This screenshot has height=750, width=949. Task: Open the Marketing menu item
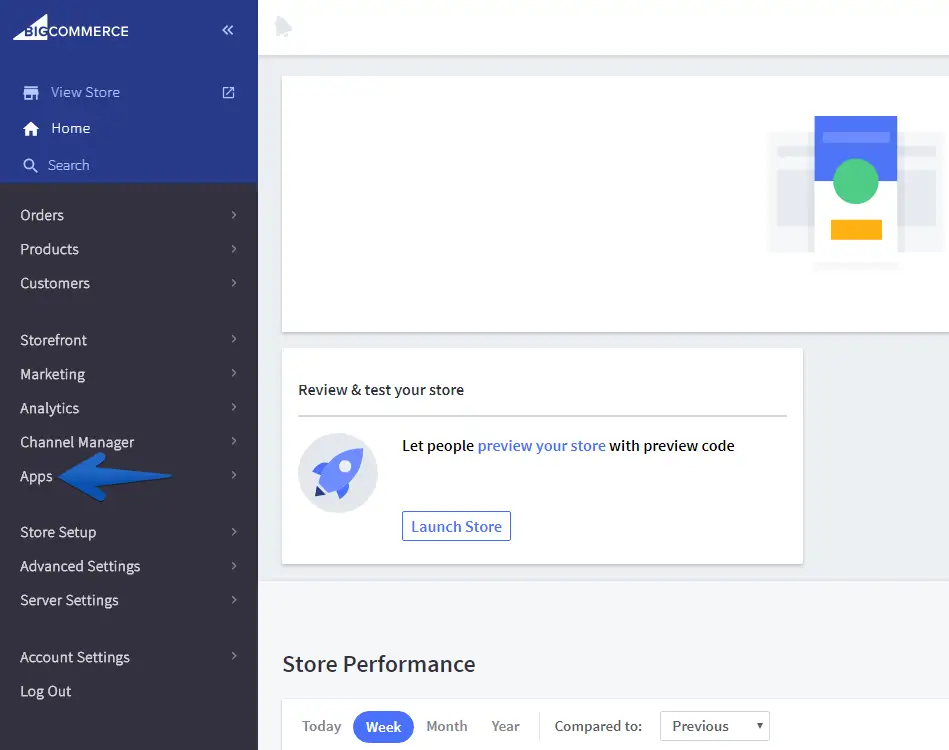pyautogui.click(x=53, y=374)
